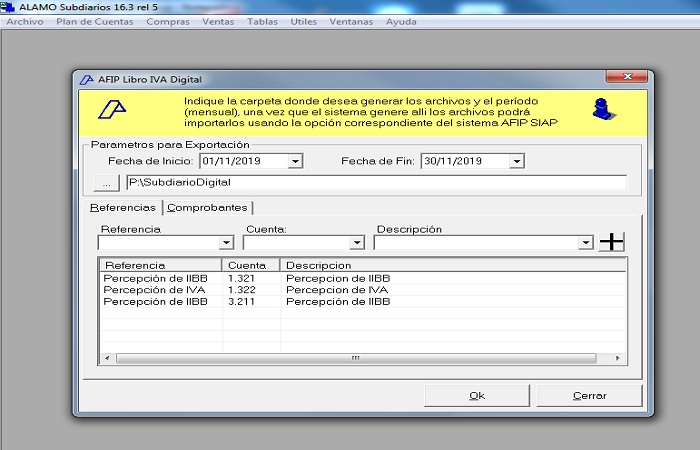
Task: Click the table's left scroll arrow
Action: (x=107, y=358)
